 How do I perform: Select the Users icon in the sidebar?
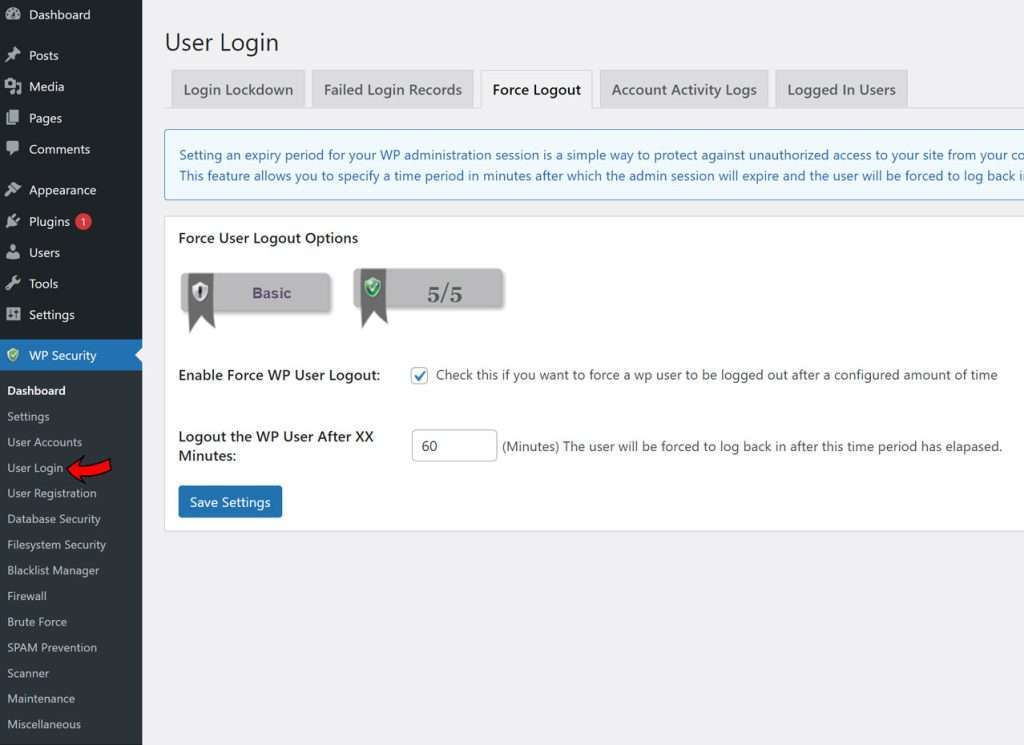[x=12, y=252]
